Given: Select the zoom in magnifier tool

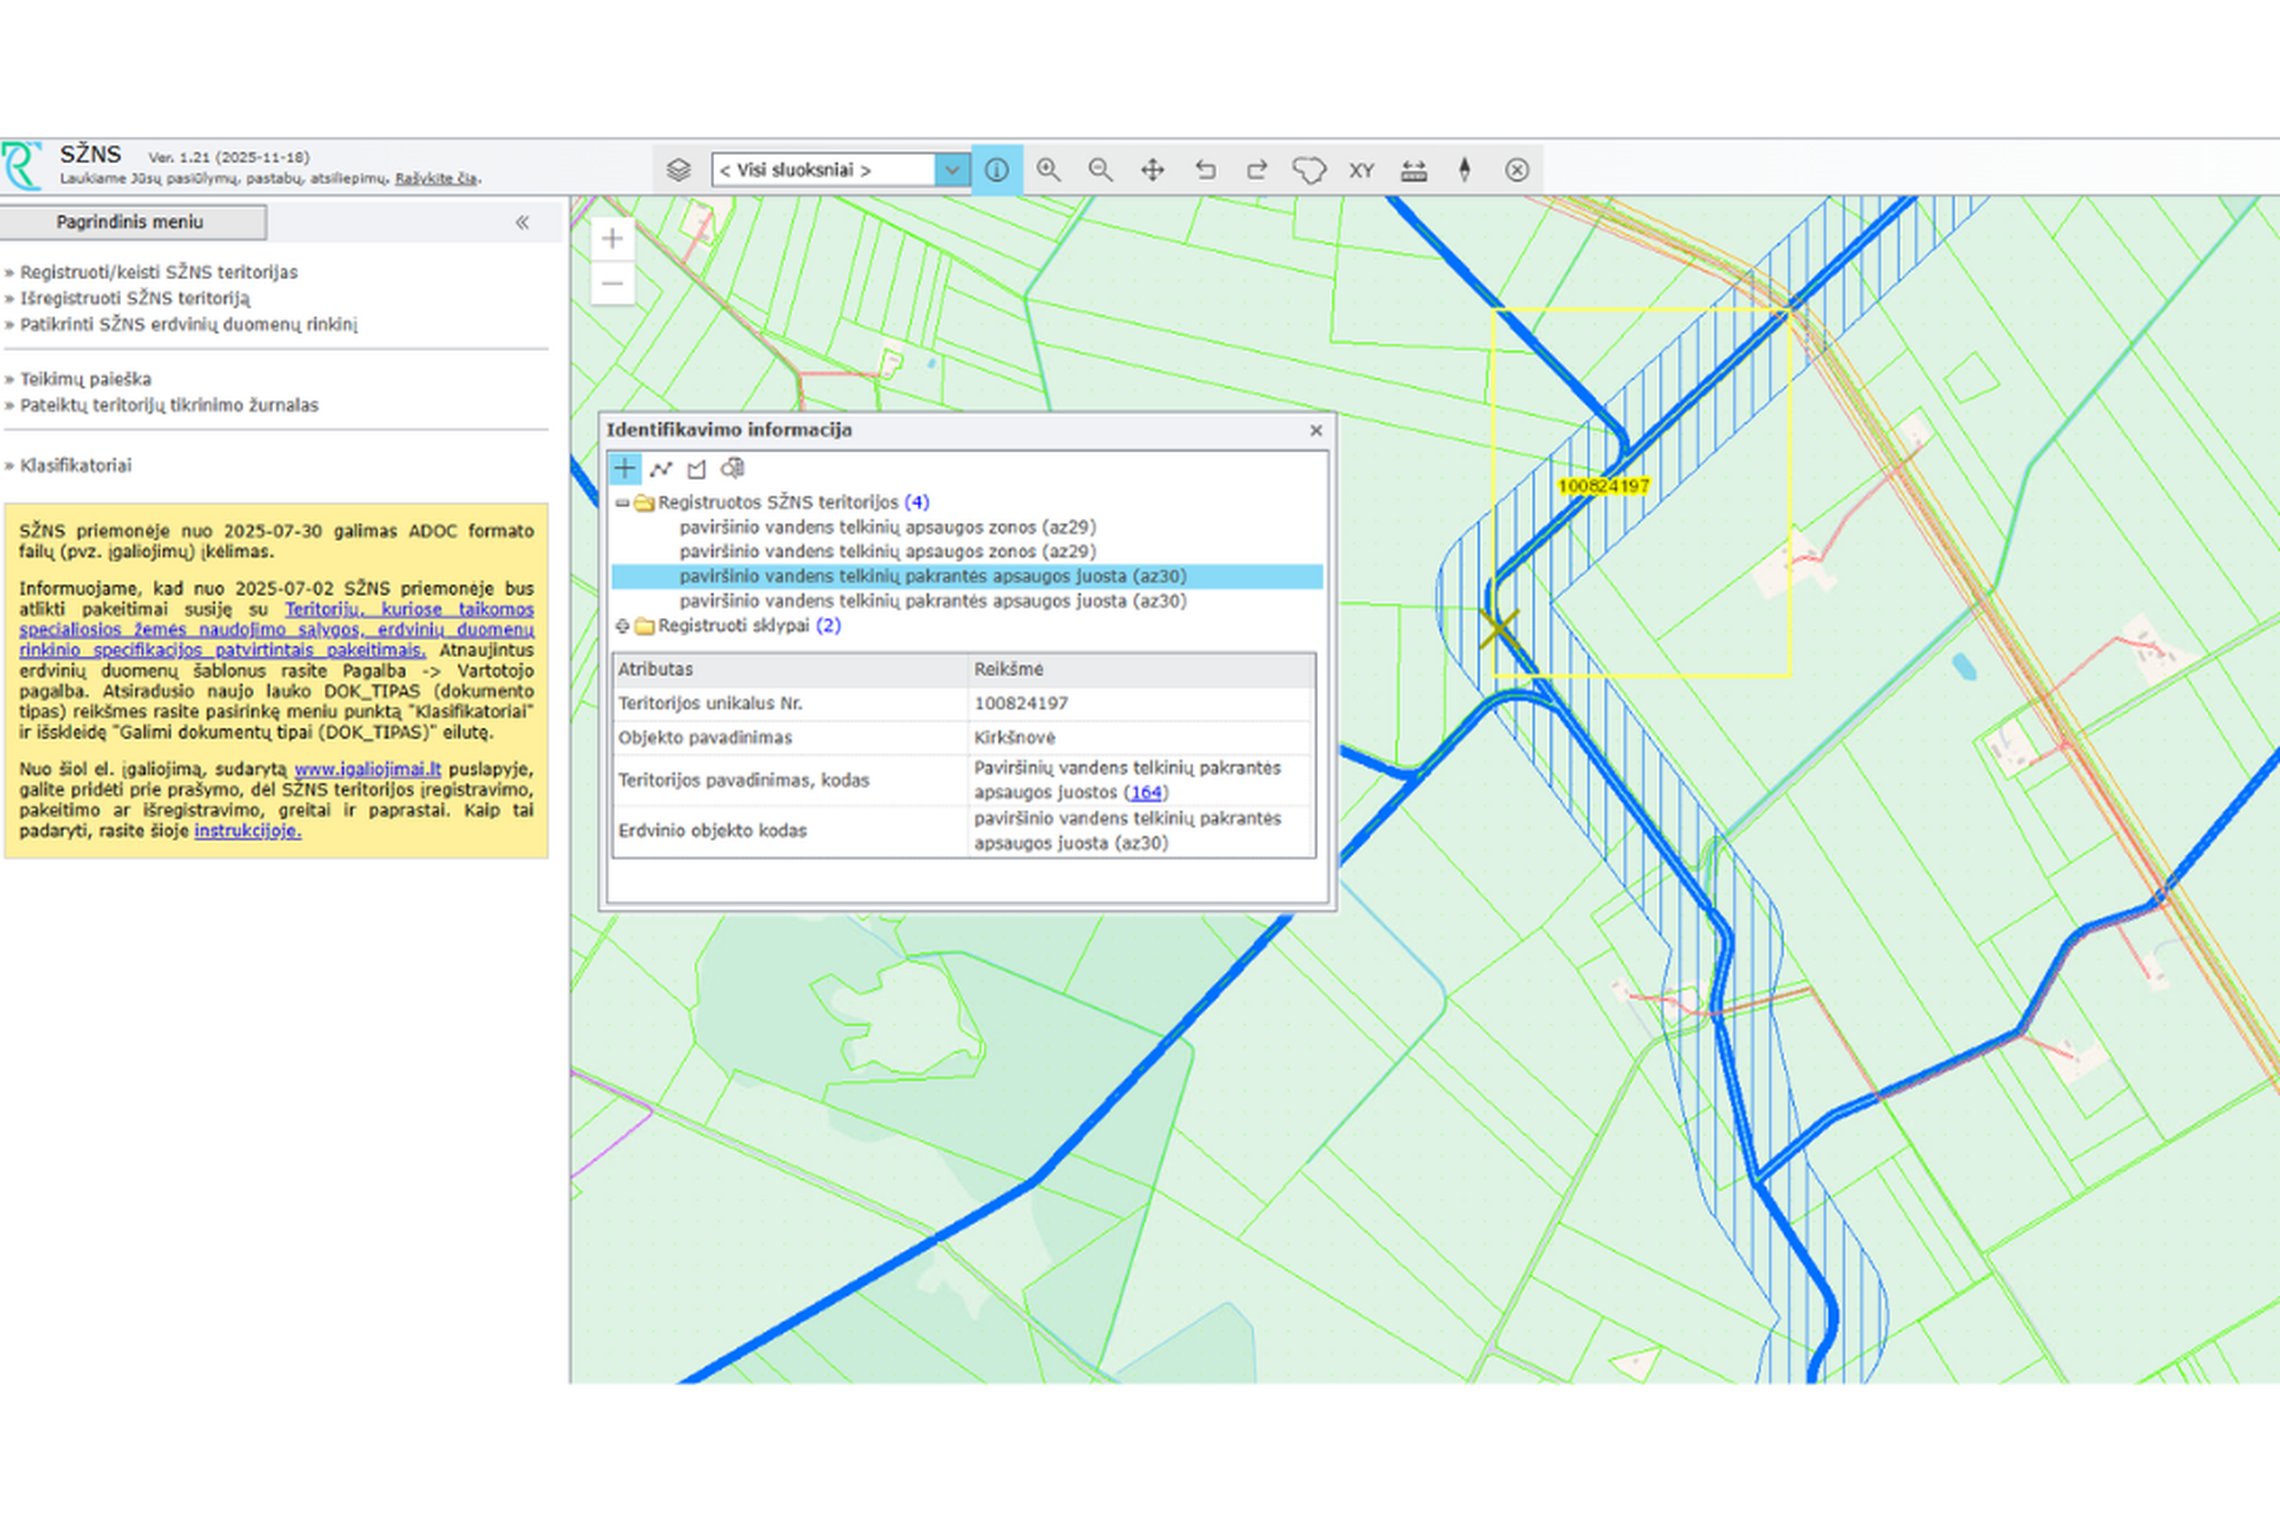Looking at the screenshot, I should pyautogui.click(x=1048, y=170).
